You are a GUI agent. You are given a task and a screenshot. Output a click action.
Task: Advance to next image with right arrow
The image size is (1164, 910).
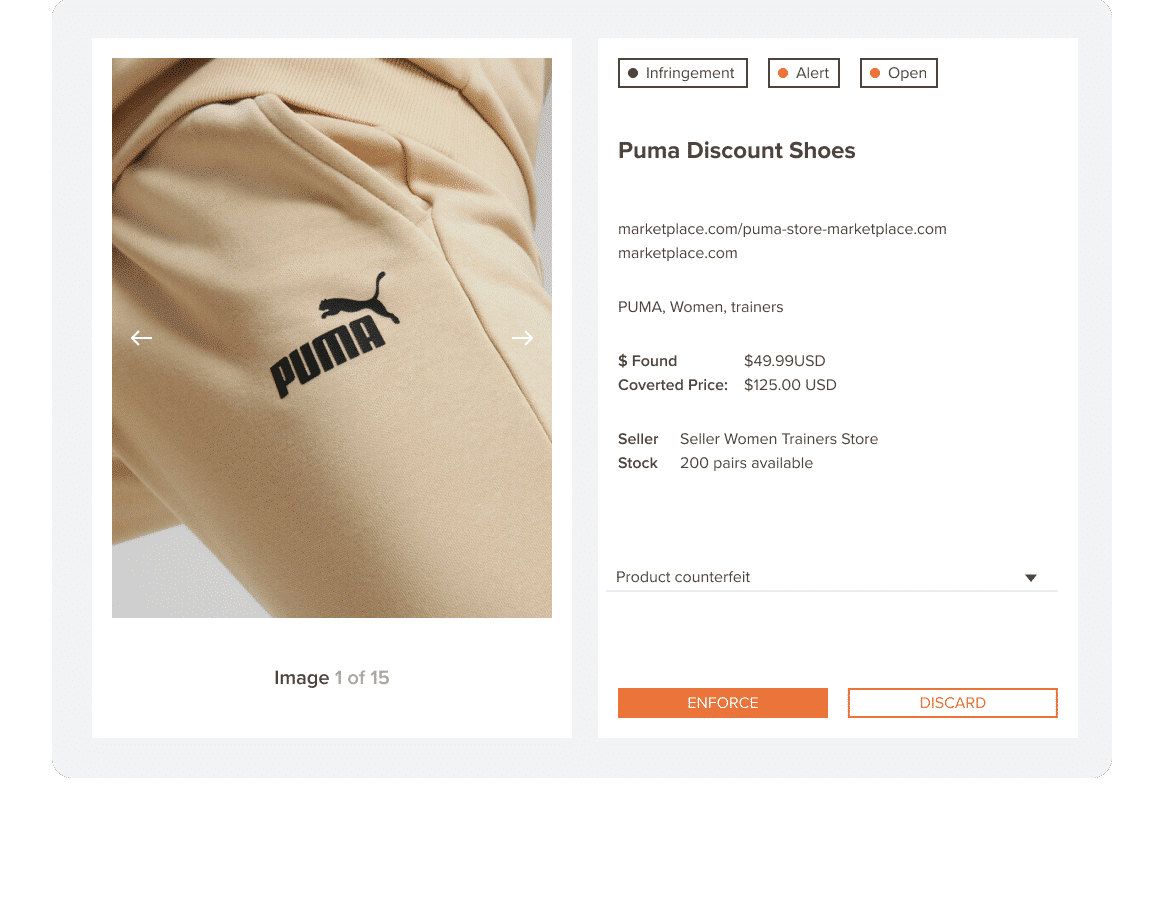point(523,338)
